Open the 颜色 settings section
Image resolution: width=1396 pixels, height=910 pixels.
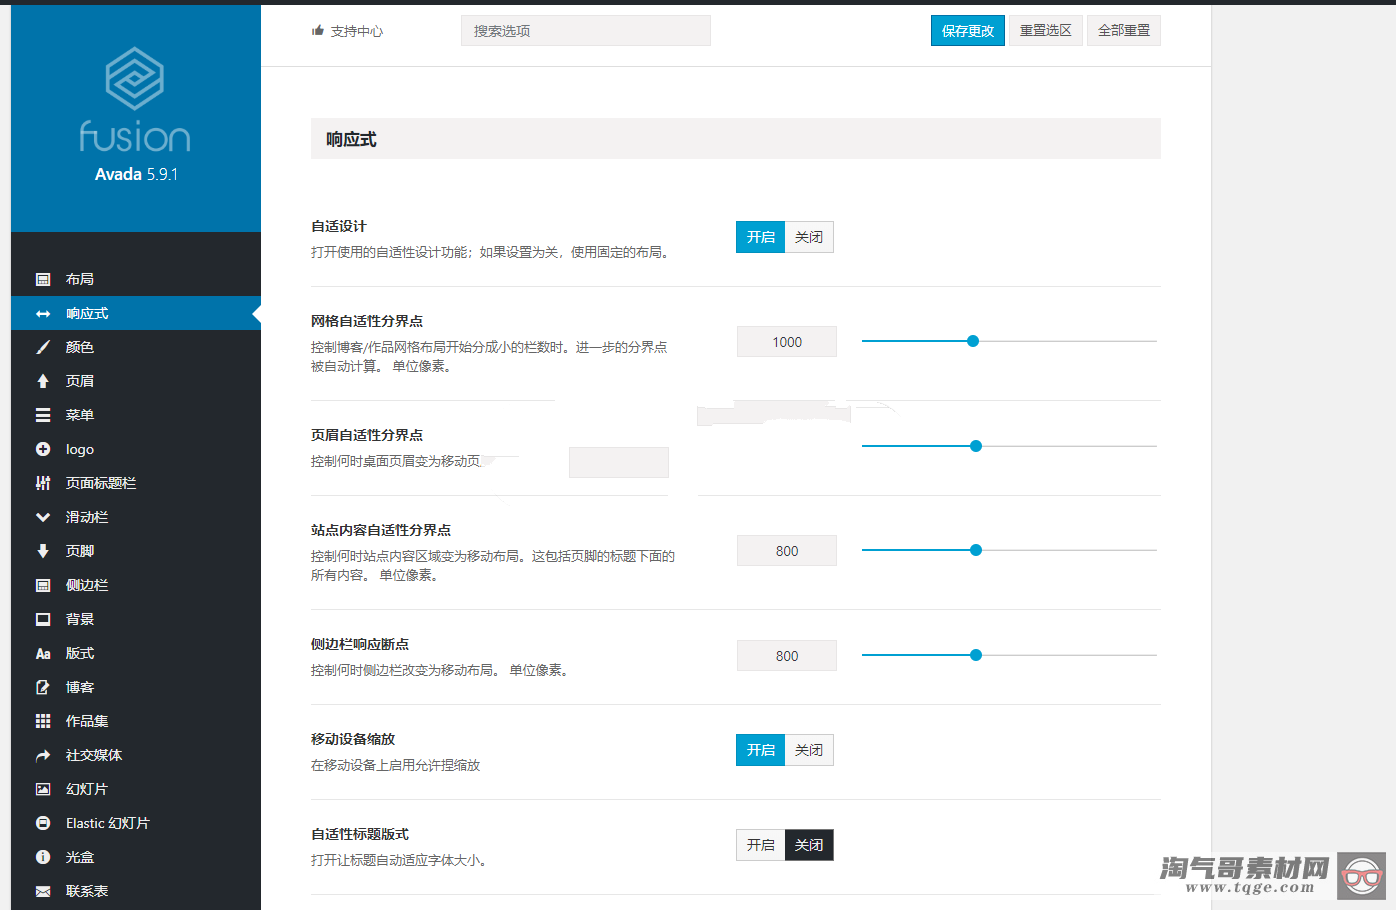[136, 347]
